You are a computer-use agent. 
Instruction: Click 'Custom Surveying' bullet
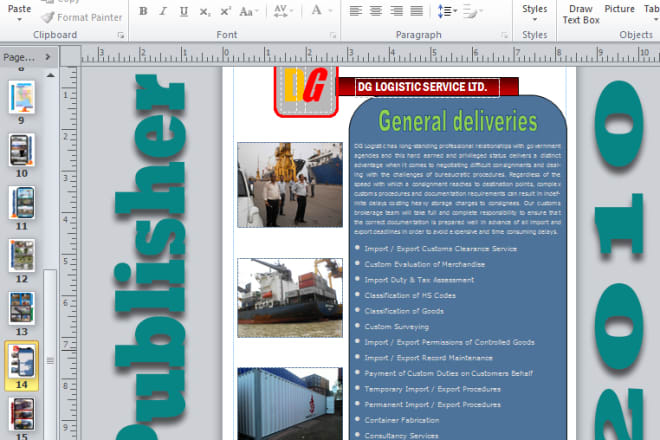[396, 327]
